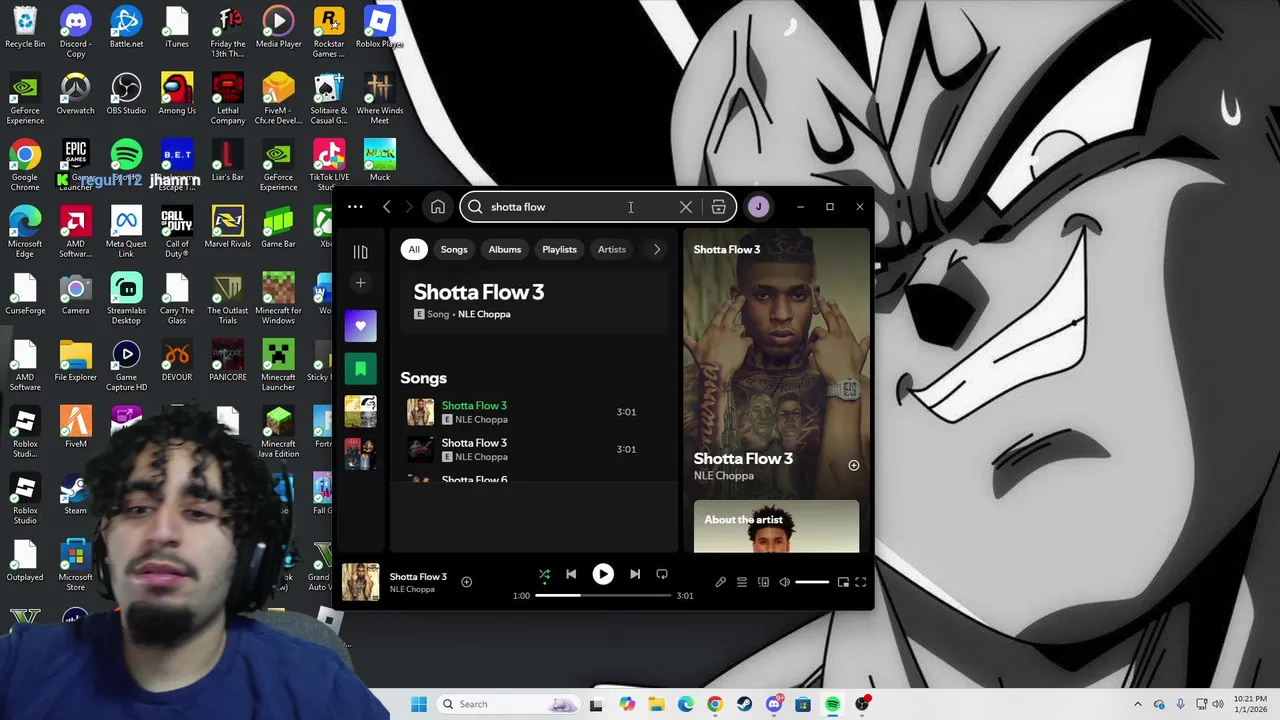Image resolution: width=1280 pixels, height=720 pixels.
Task: Skip to next track
Action: [x=635, y=574]
